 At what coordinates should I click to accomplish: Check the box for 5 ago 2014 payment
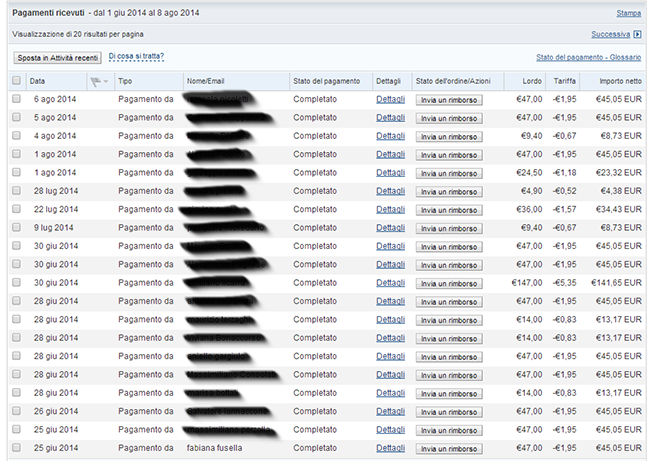16,117
